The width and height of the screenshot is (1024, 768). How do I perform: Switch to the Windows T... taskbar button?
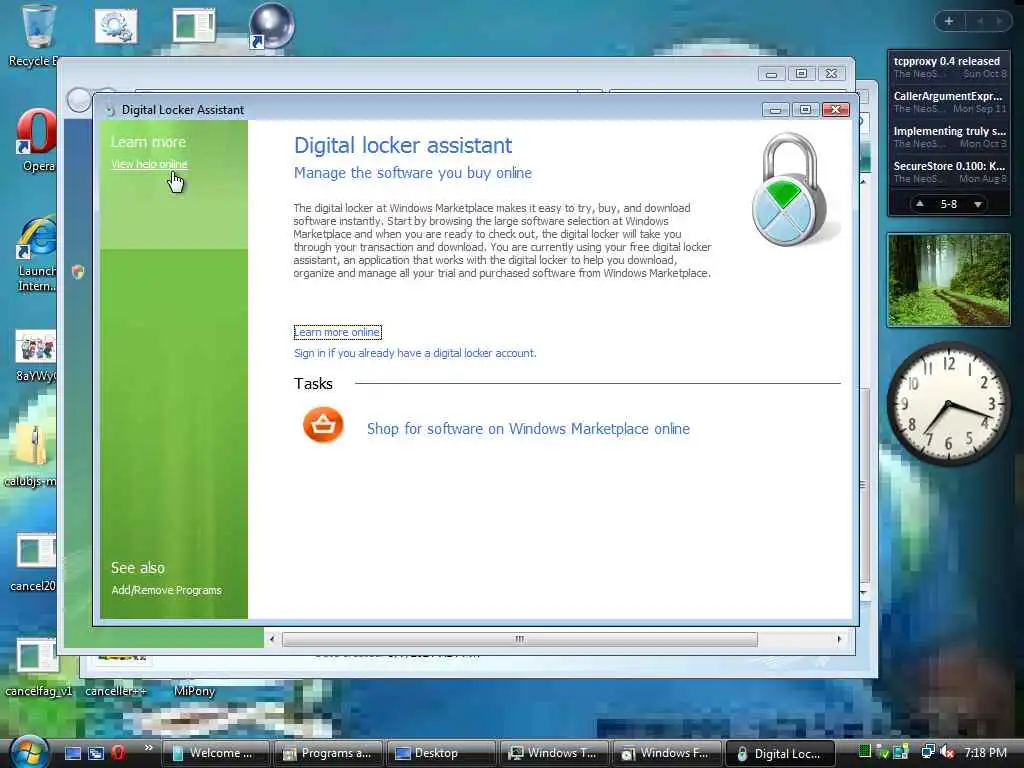pyautogui.click(x=554, y=753)
